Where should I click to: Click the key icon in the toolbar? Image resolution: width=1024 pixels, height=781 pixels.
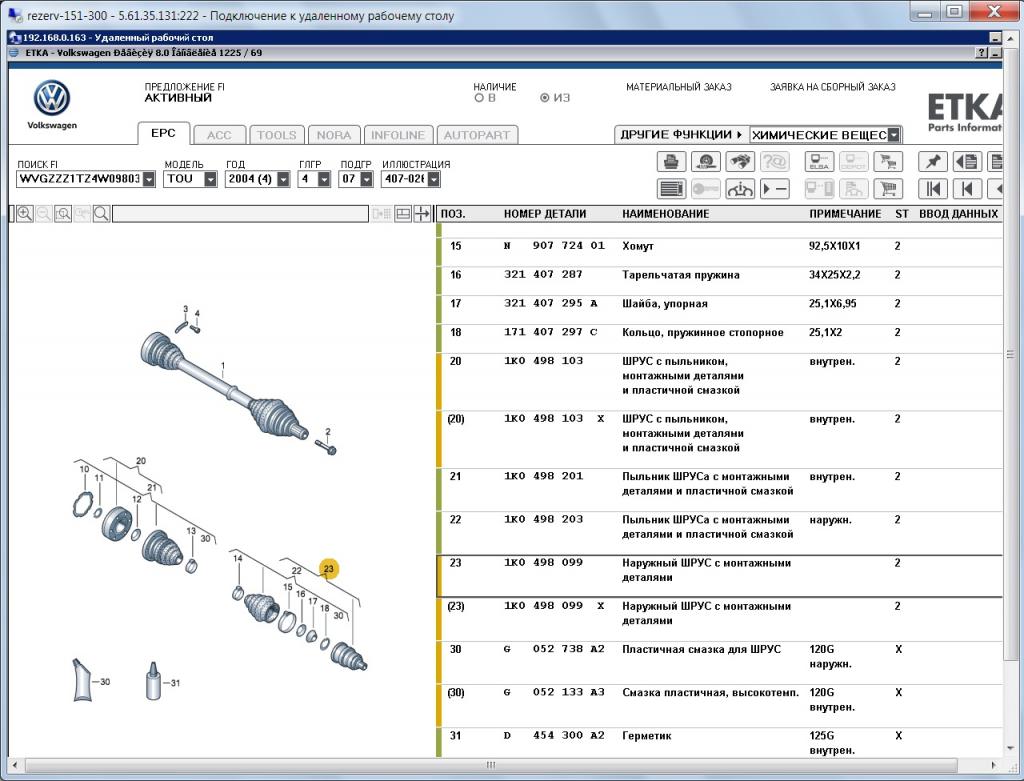pyautogui.click(x=705, y=189)
